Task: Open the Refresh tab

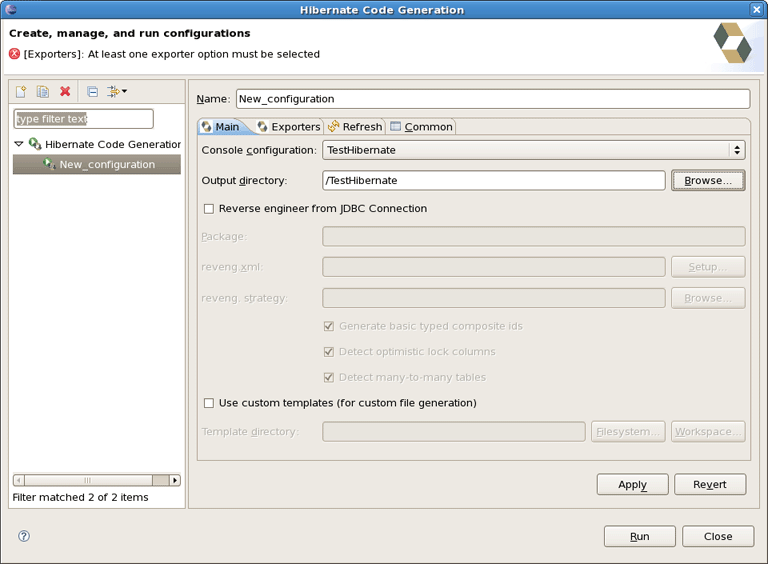Action: pos(355,127)
